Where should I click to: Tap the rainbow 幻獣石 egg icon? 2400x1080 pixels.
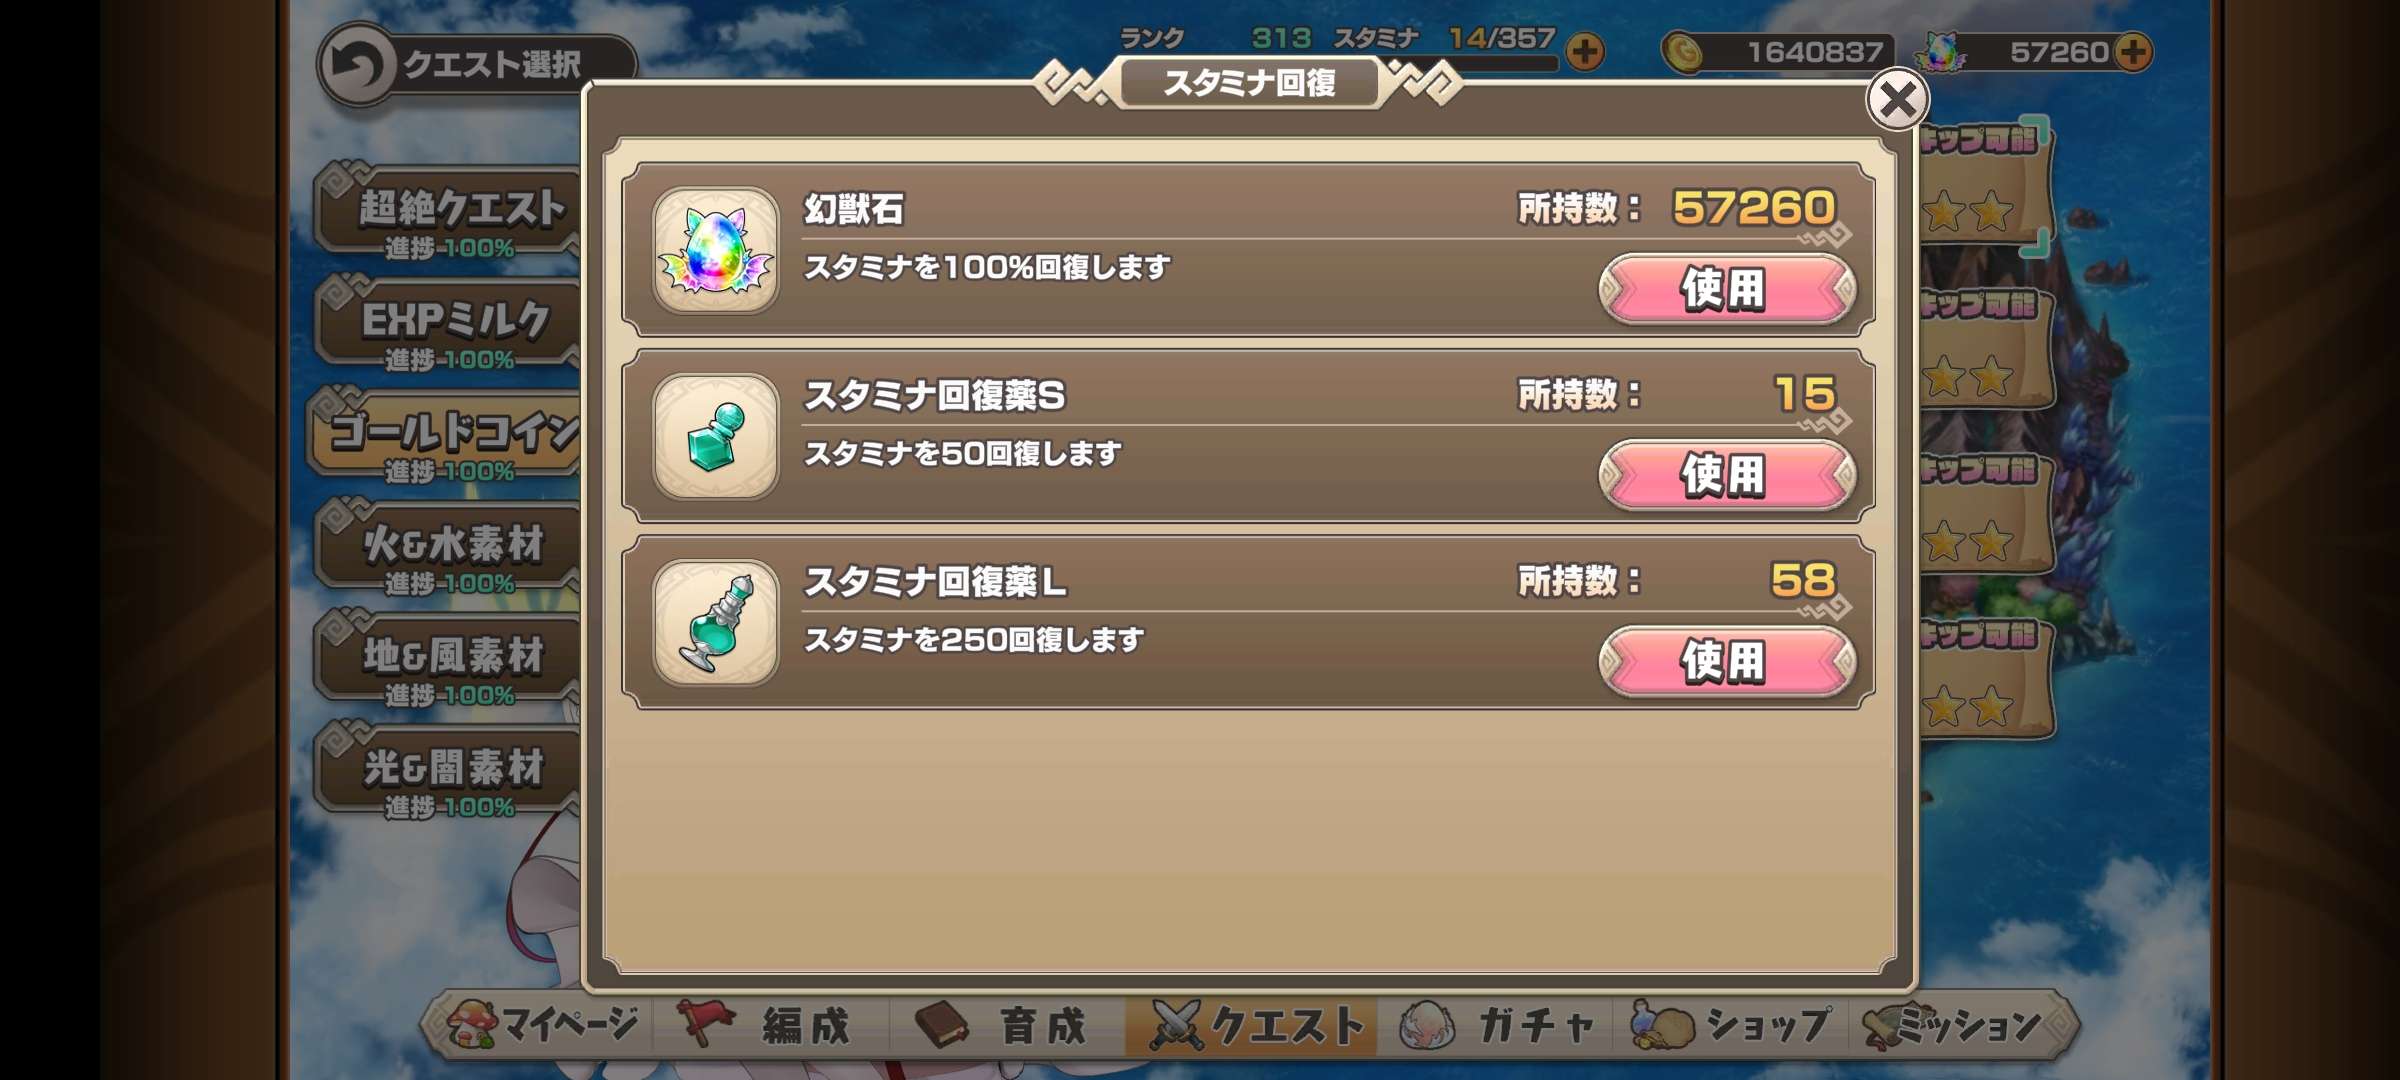pos(715,250)
